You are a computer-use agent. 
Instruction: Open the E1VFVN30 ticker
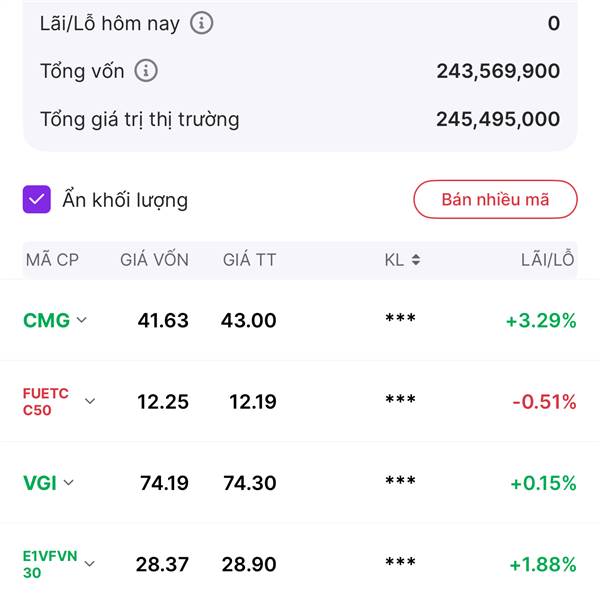(x=50, y=564)
